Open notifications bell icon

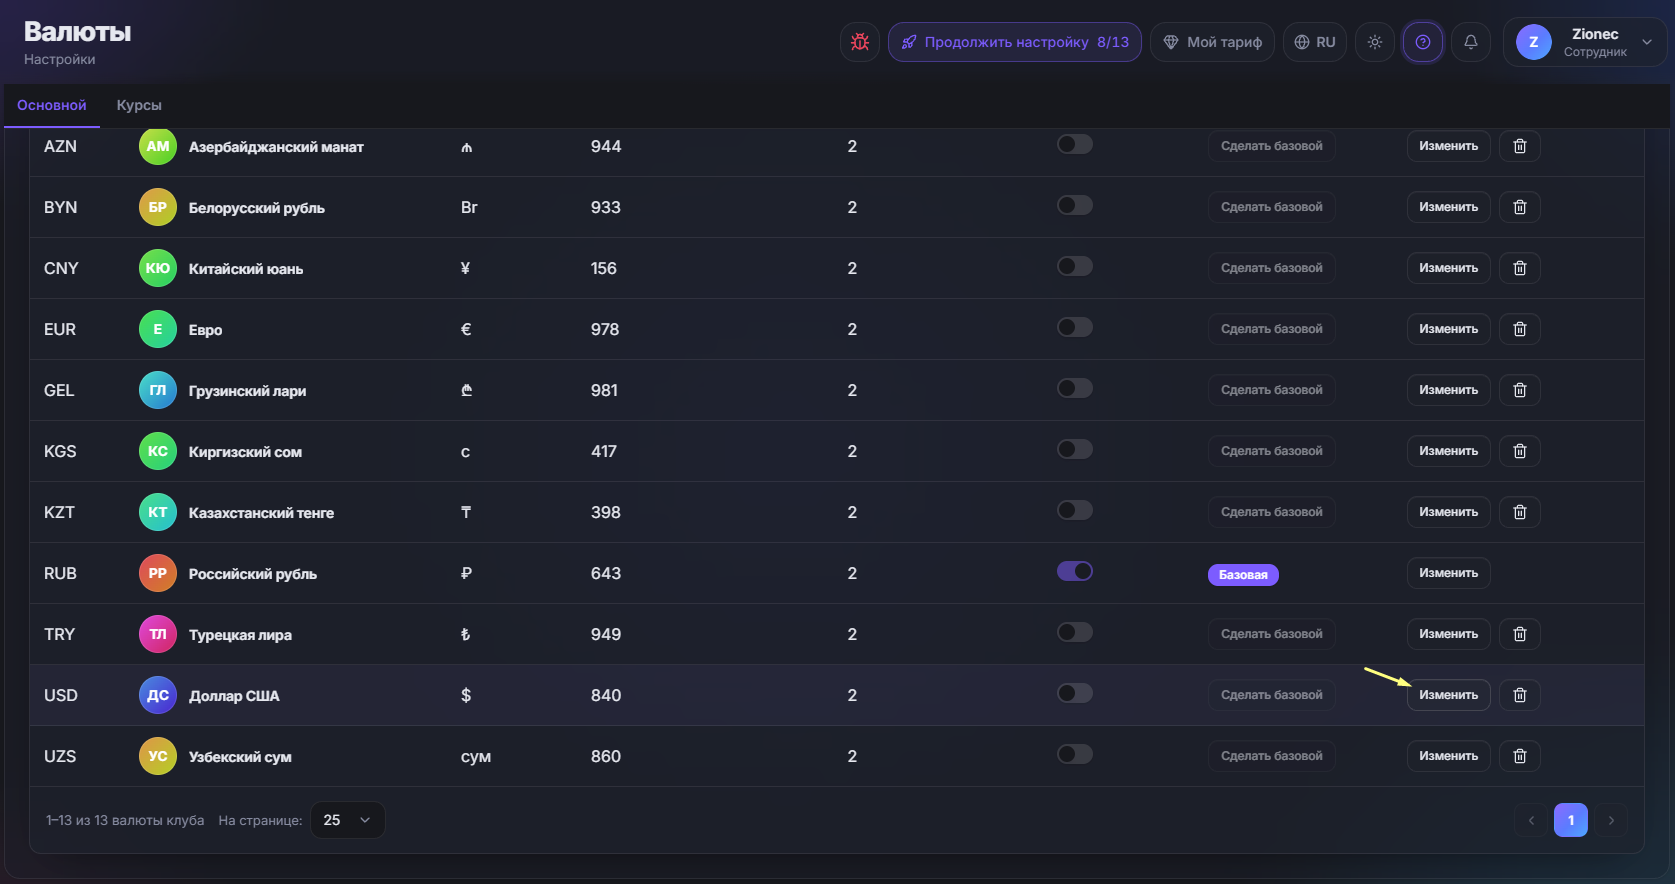coord(1471,42)
